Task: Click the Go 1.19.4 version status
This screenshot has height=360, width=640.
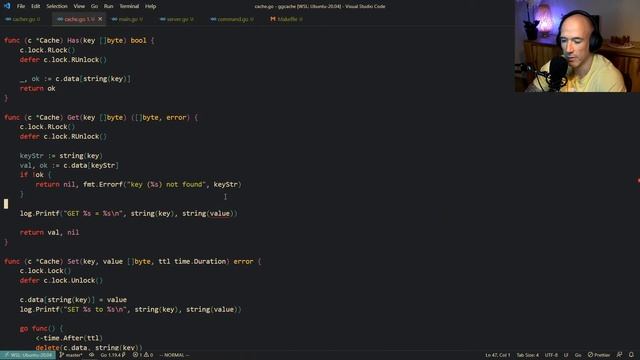Action: point(113,355)
